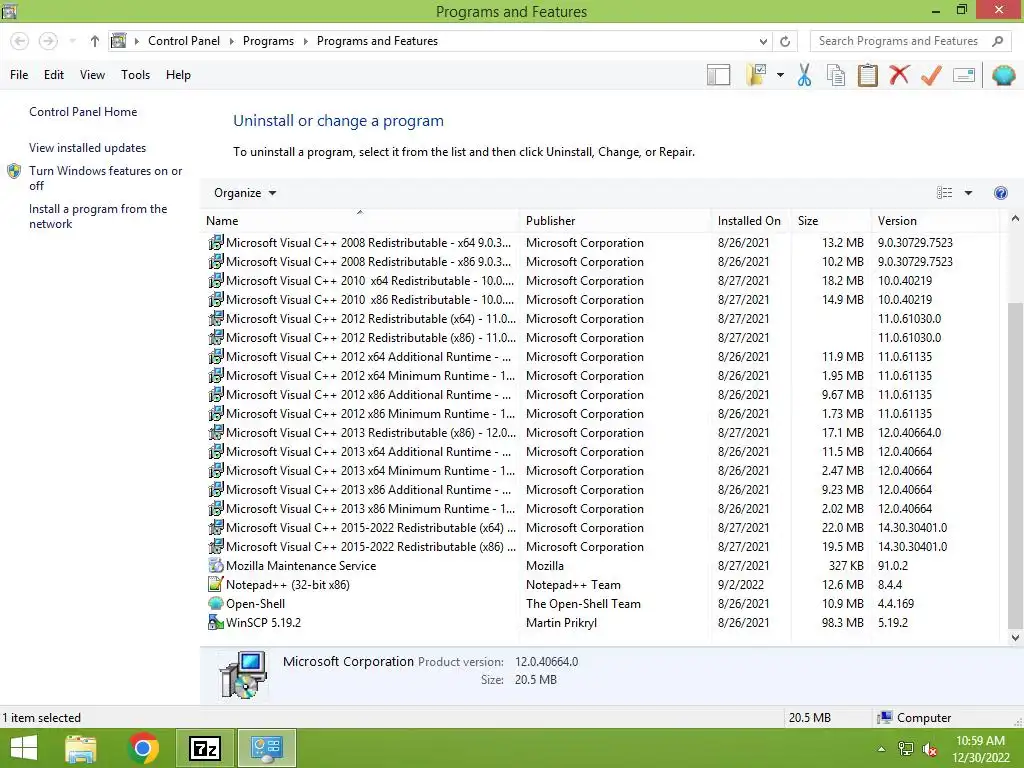Open the Tools menu
1024x768 pixels.
click(x=135, y=75)
